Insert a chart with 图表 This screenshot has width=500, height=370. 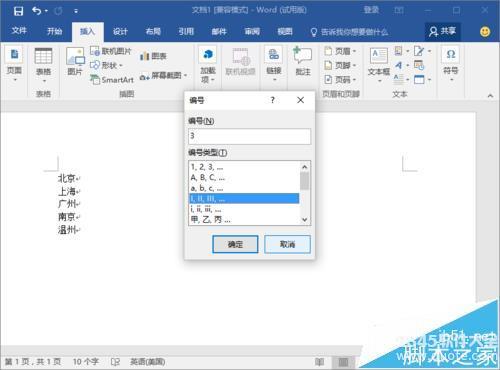pyautogui.click(x=153, y=56)
